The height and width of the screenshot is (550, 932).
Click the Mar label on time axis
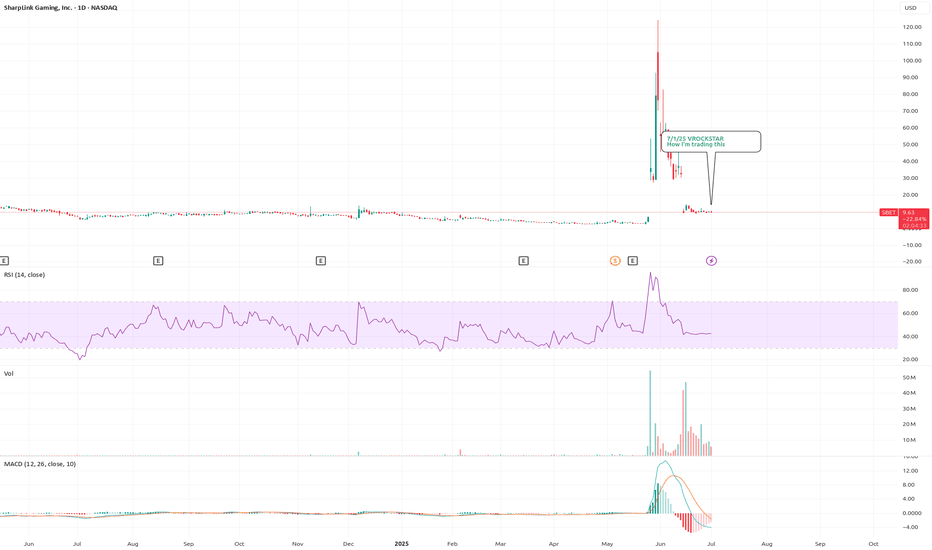coord(500,543)
